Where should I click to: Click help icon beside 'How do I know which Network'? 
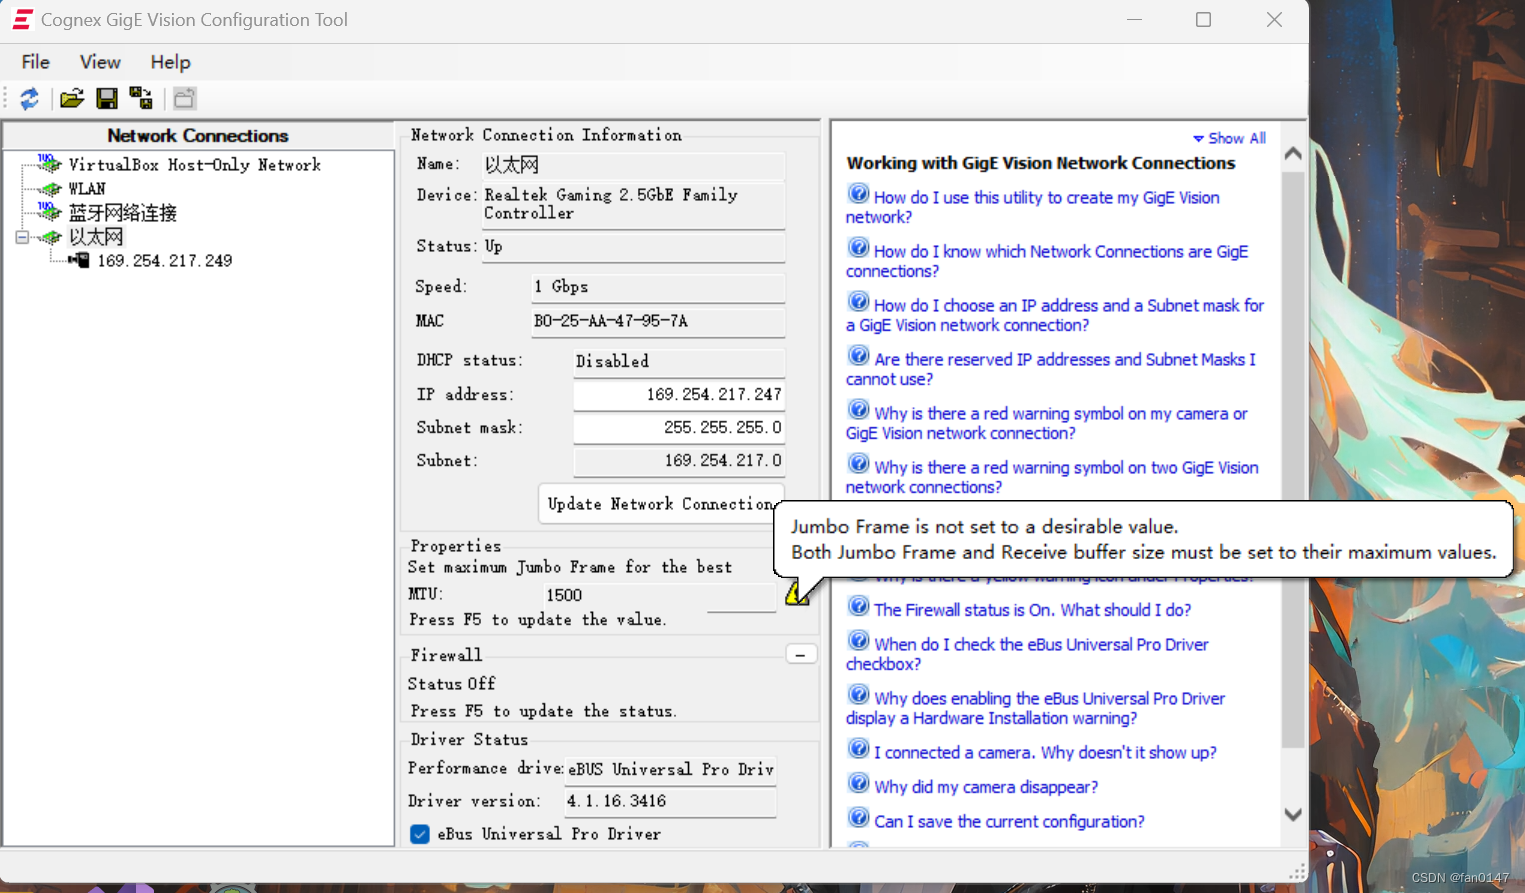tap(858, 248)
